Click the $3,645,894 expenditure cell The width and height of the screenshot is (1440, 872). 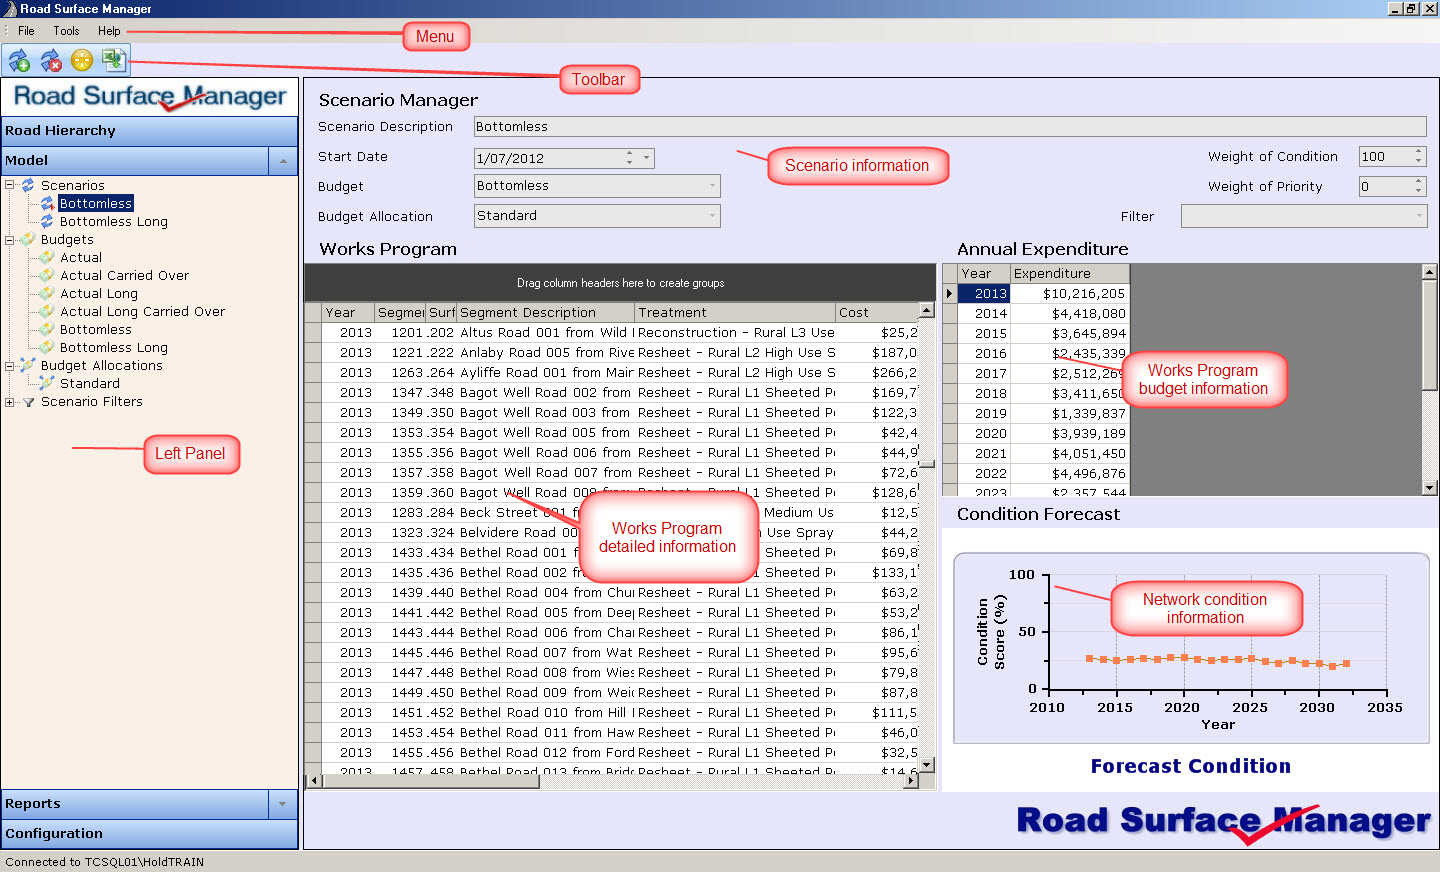click(1069, 333)
